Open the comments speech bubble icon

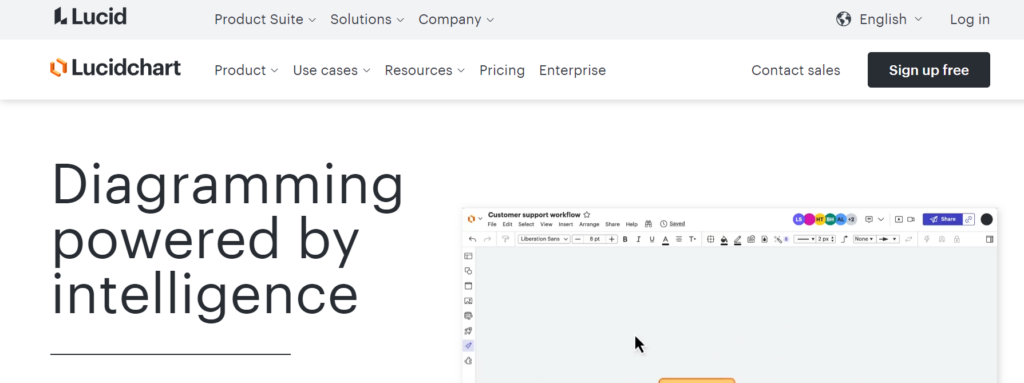coord(869,219)
